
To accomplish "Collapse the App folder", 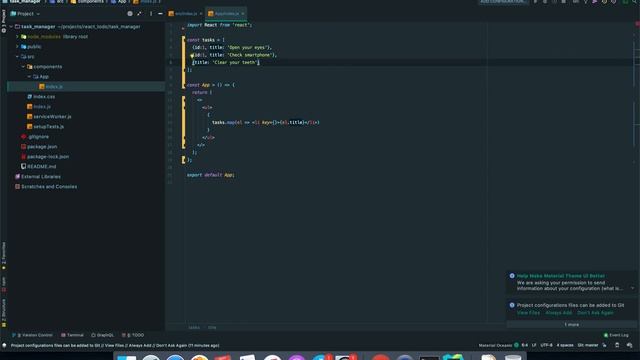I will coord(29,77).
